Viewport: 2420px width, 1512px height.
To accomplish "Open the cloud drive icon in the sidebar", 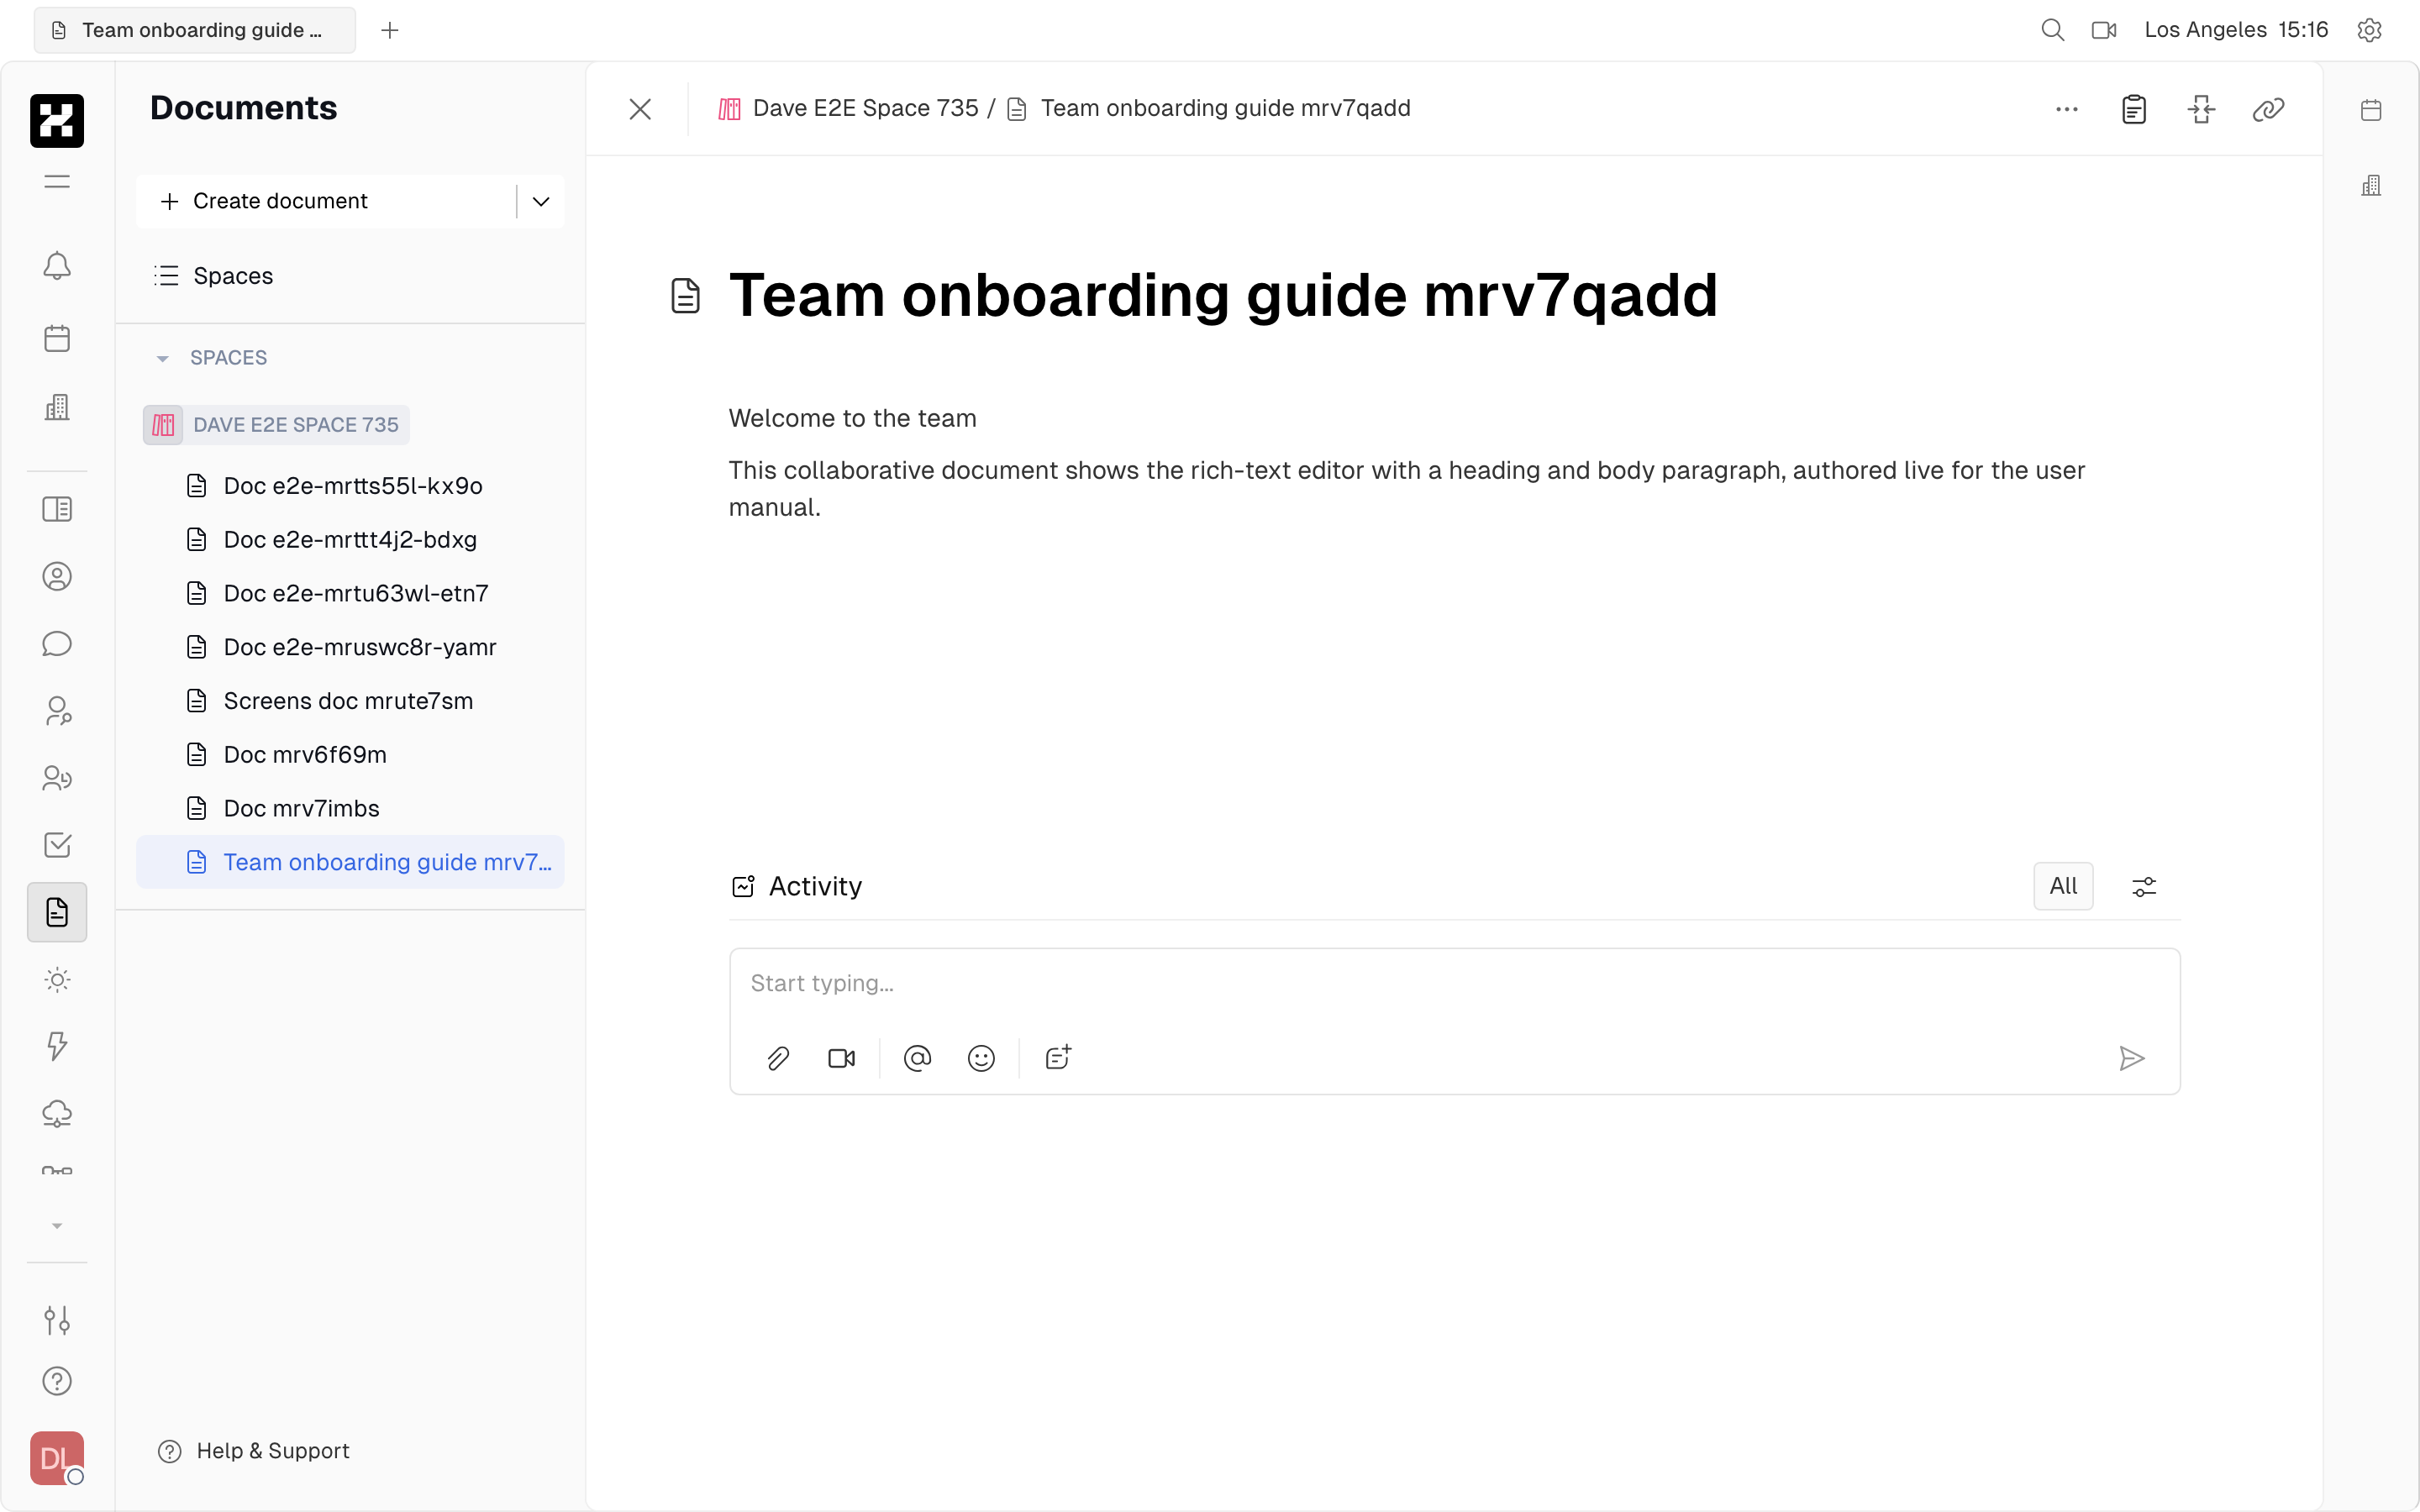I will [57, 1114].
